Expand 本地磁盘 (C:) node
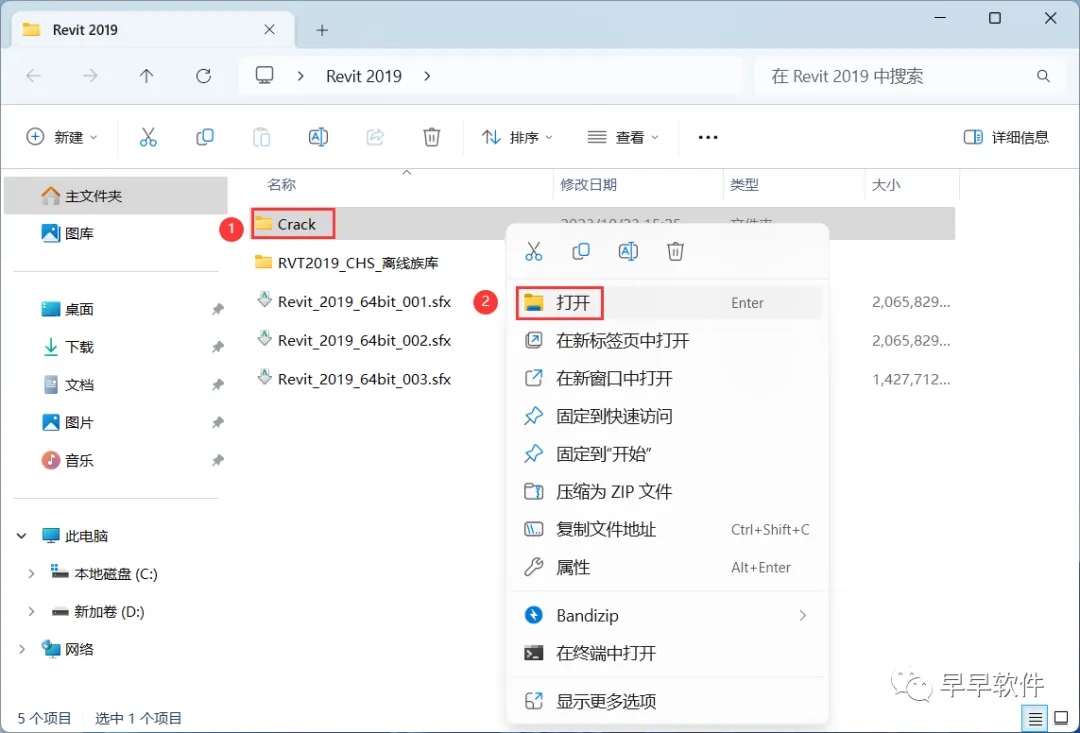Image resolution: width=1080 pixels, height=733 pixels. [x=31, y=573]
